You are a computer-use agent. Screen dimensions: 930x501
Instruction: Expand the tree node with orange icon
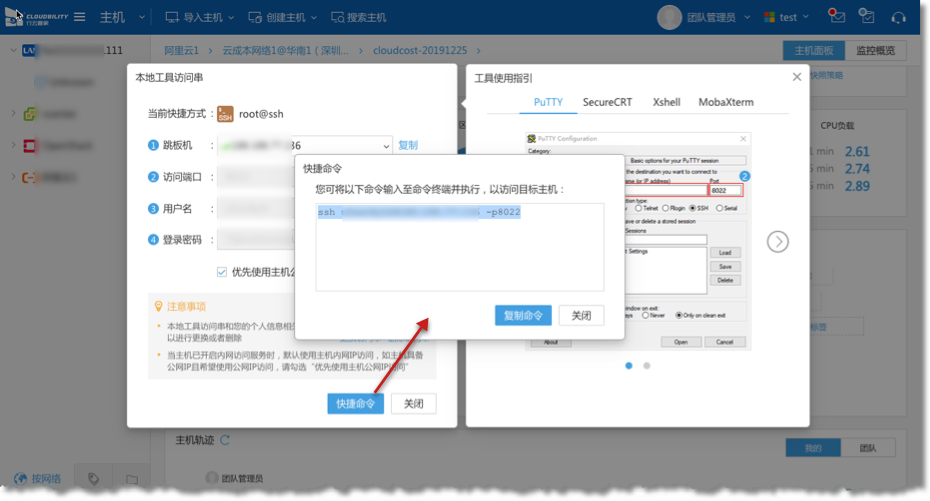tap(13, 176)
